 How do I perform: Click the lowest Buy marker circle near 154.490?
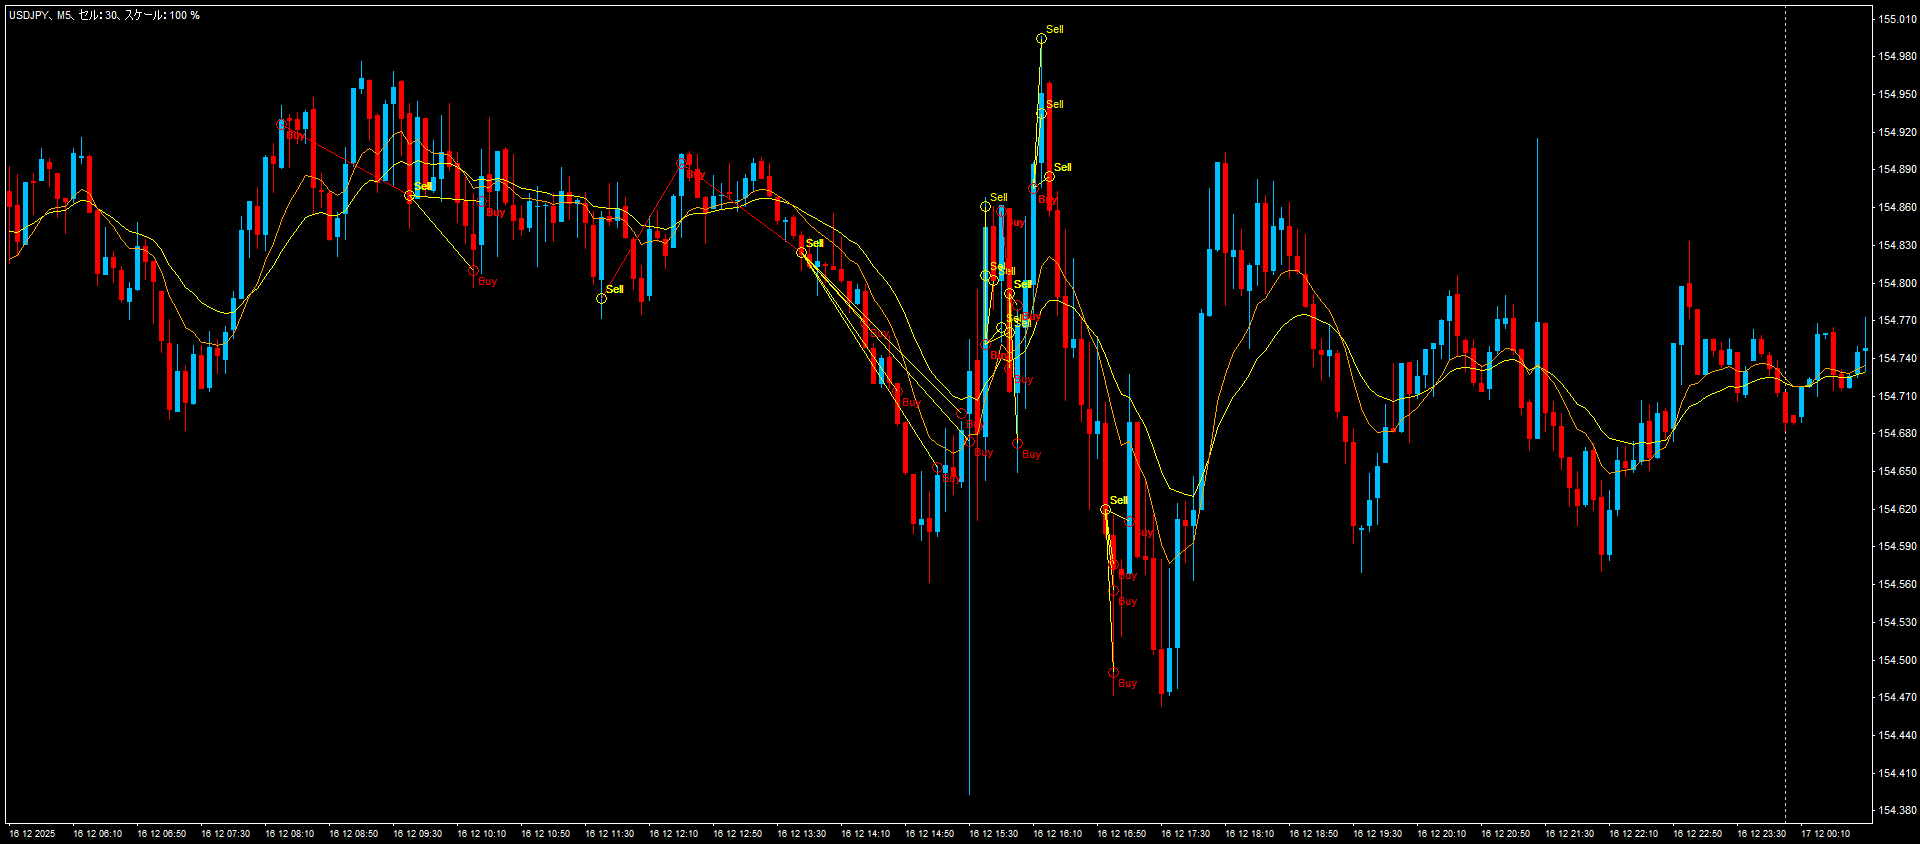(x=1113, y=673)
